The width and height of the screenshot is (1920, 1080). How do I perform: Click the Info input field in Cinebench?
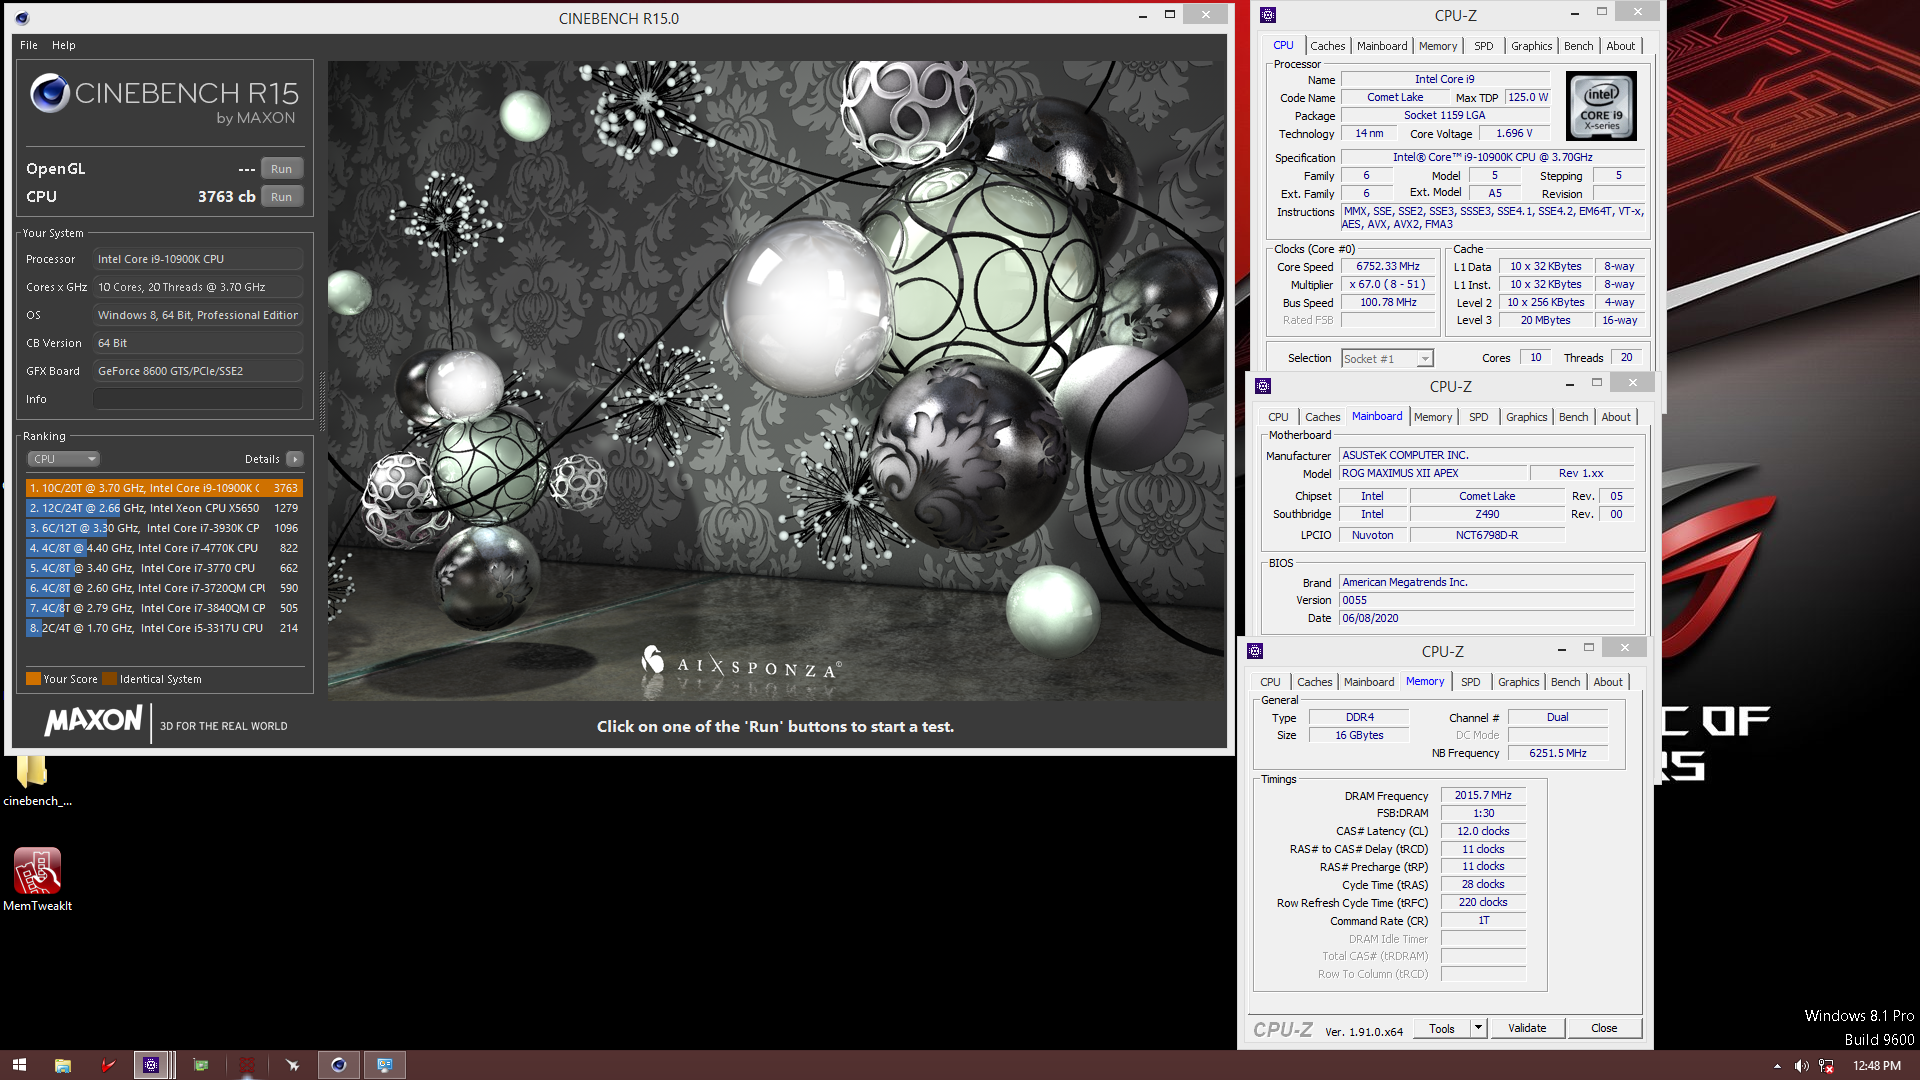click(x=198, y=399)
